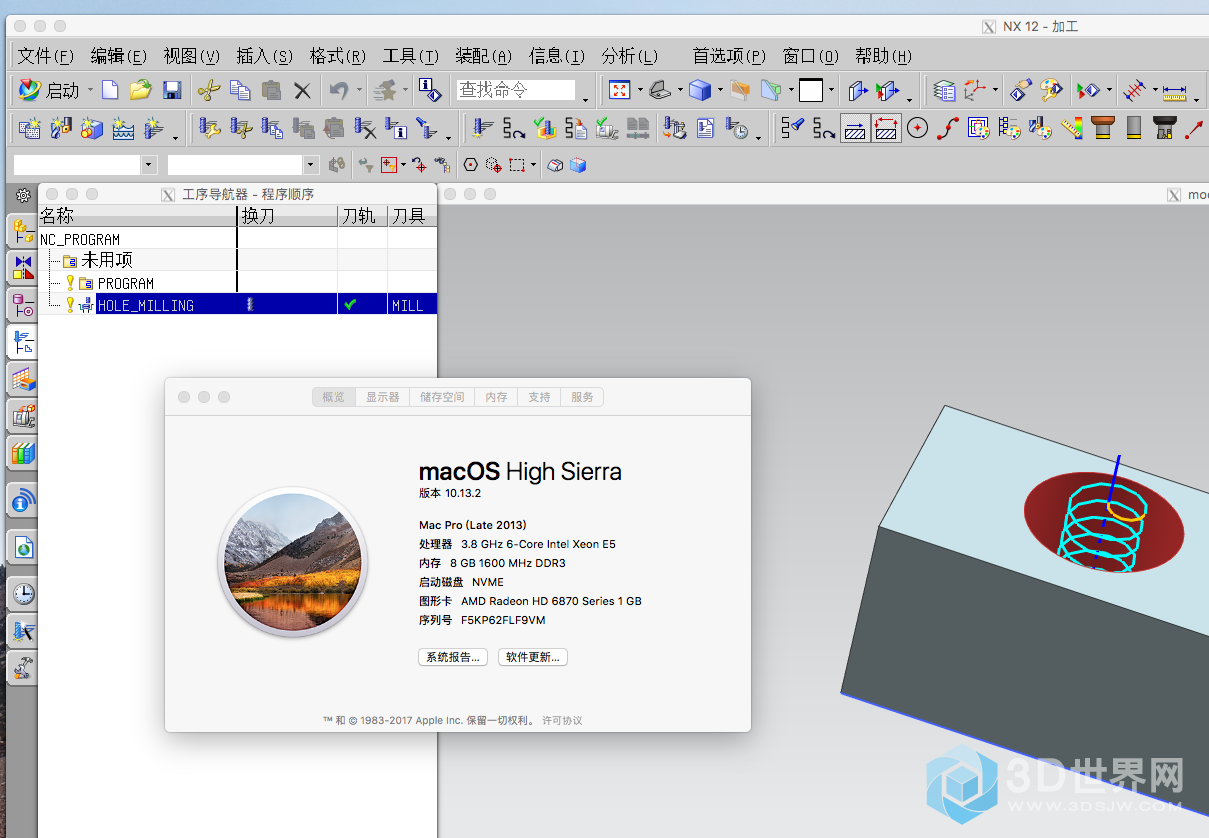Screen dimensions: 1209x838
Task: Click the Create Geometry icon
Action: click(x=92, y=128)
